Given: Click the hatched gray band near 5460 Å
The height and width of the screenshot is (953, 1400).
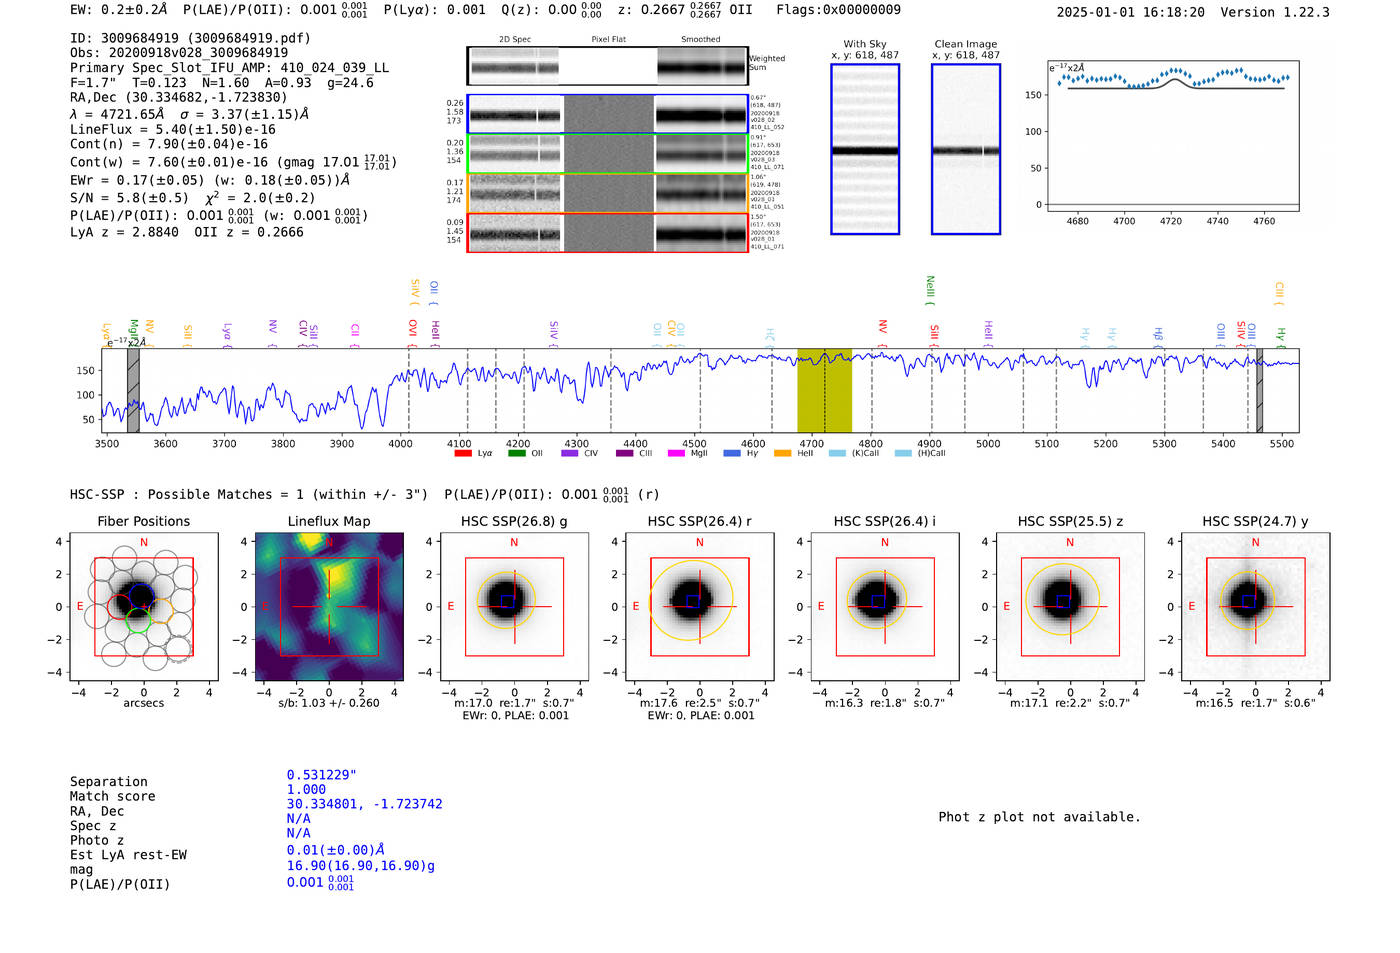Looking at the screenshot, I should point(1260,390).
